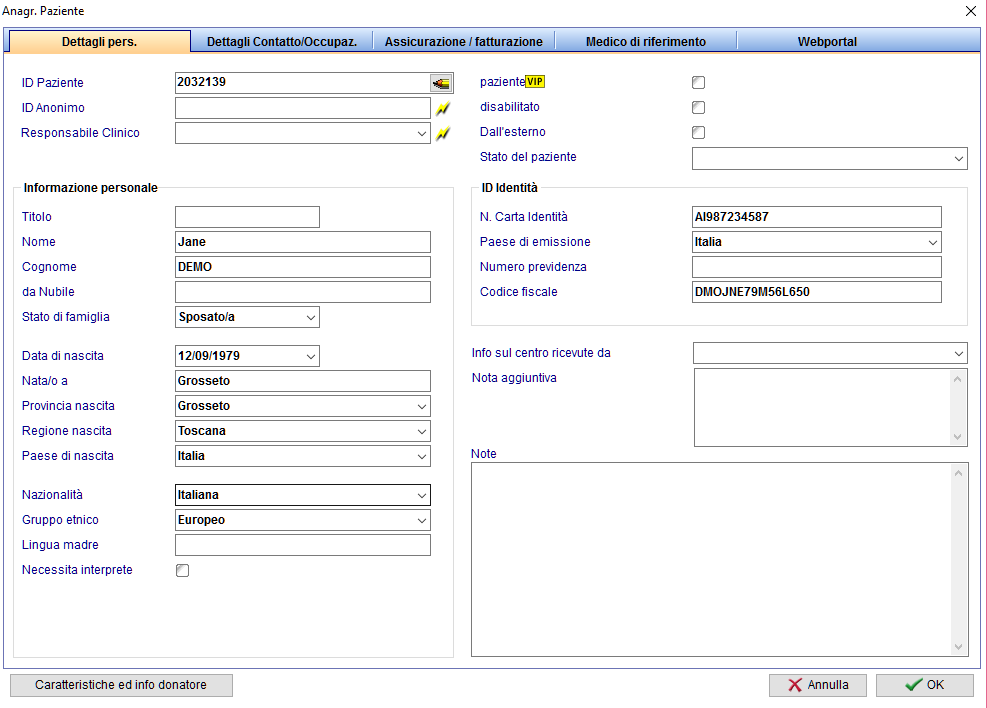The image size is (987, 708).
Task: Click the N. Carta Identità field
Action: [816, 217]
